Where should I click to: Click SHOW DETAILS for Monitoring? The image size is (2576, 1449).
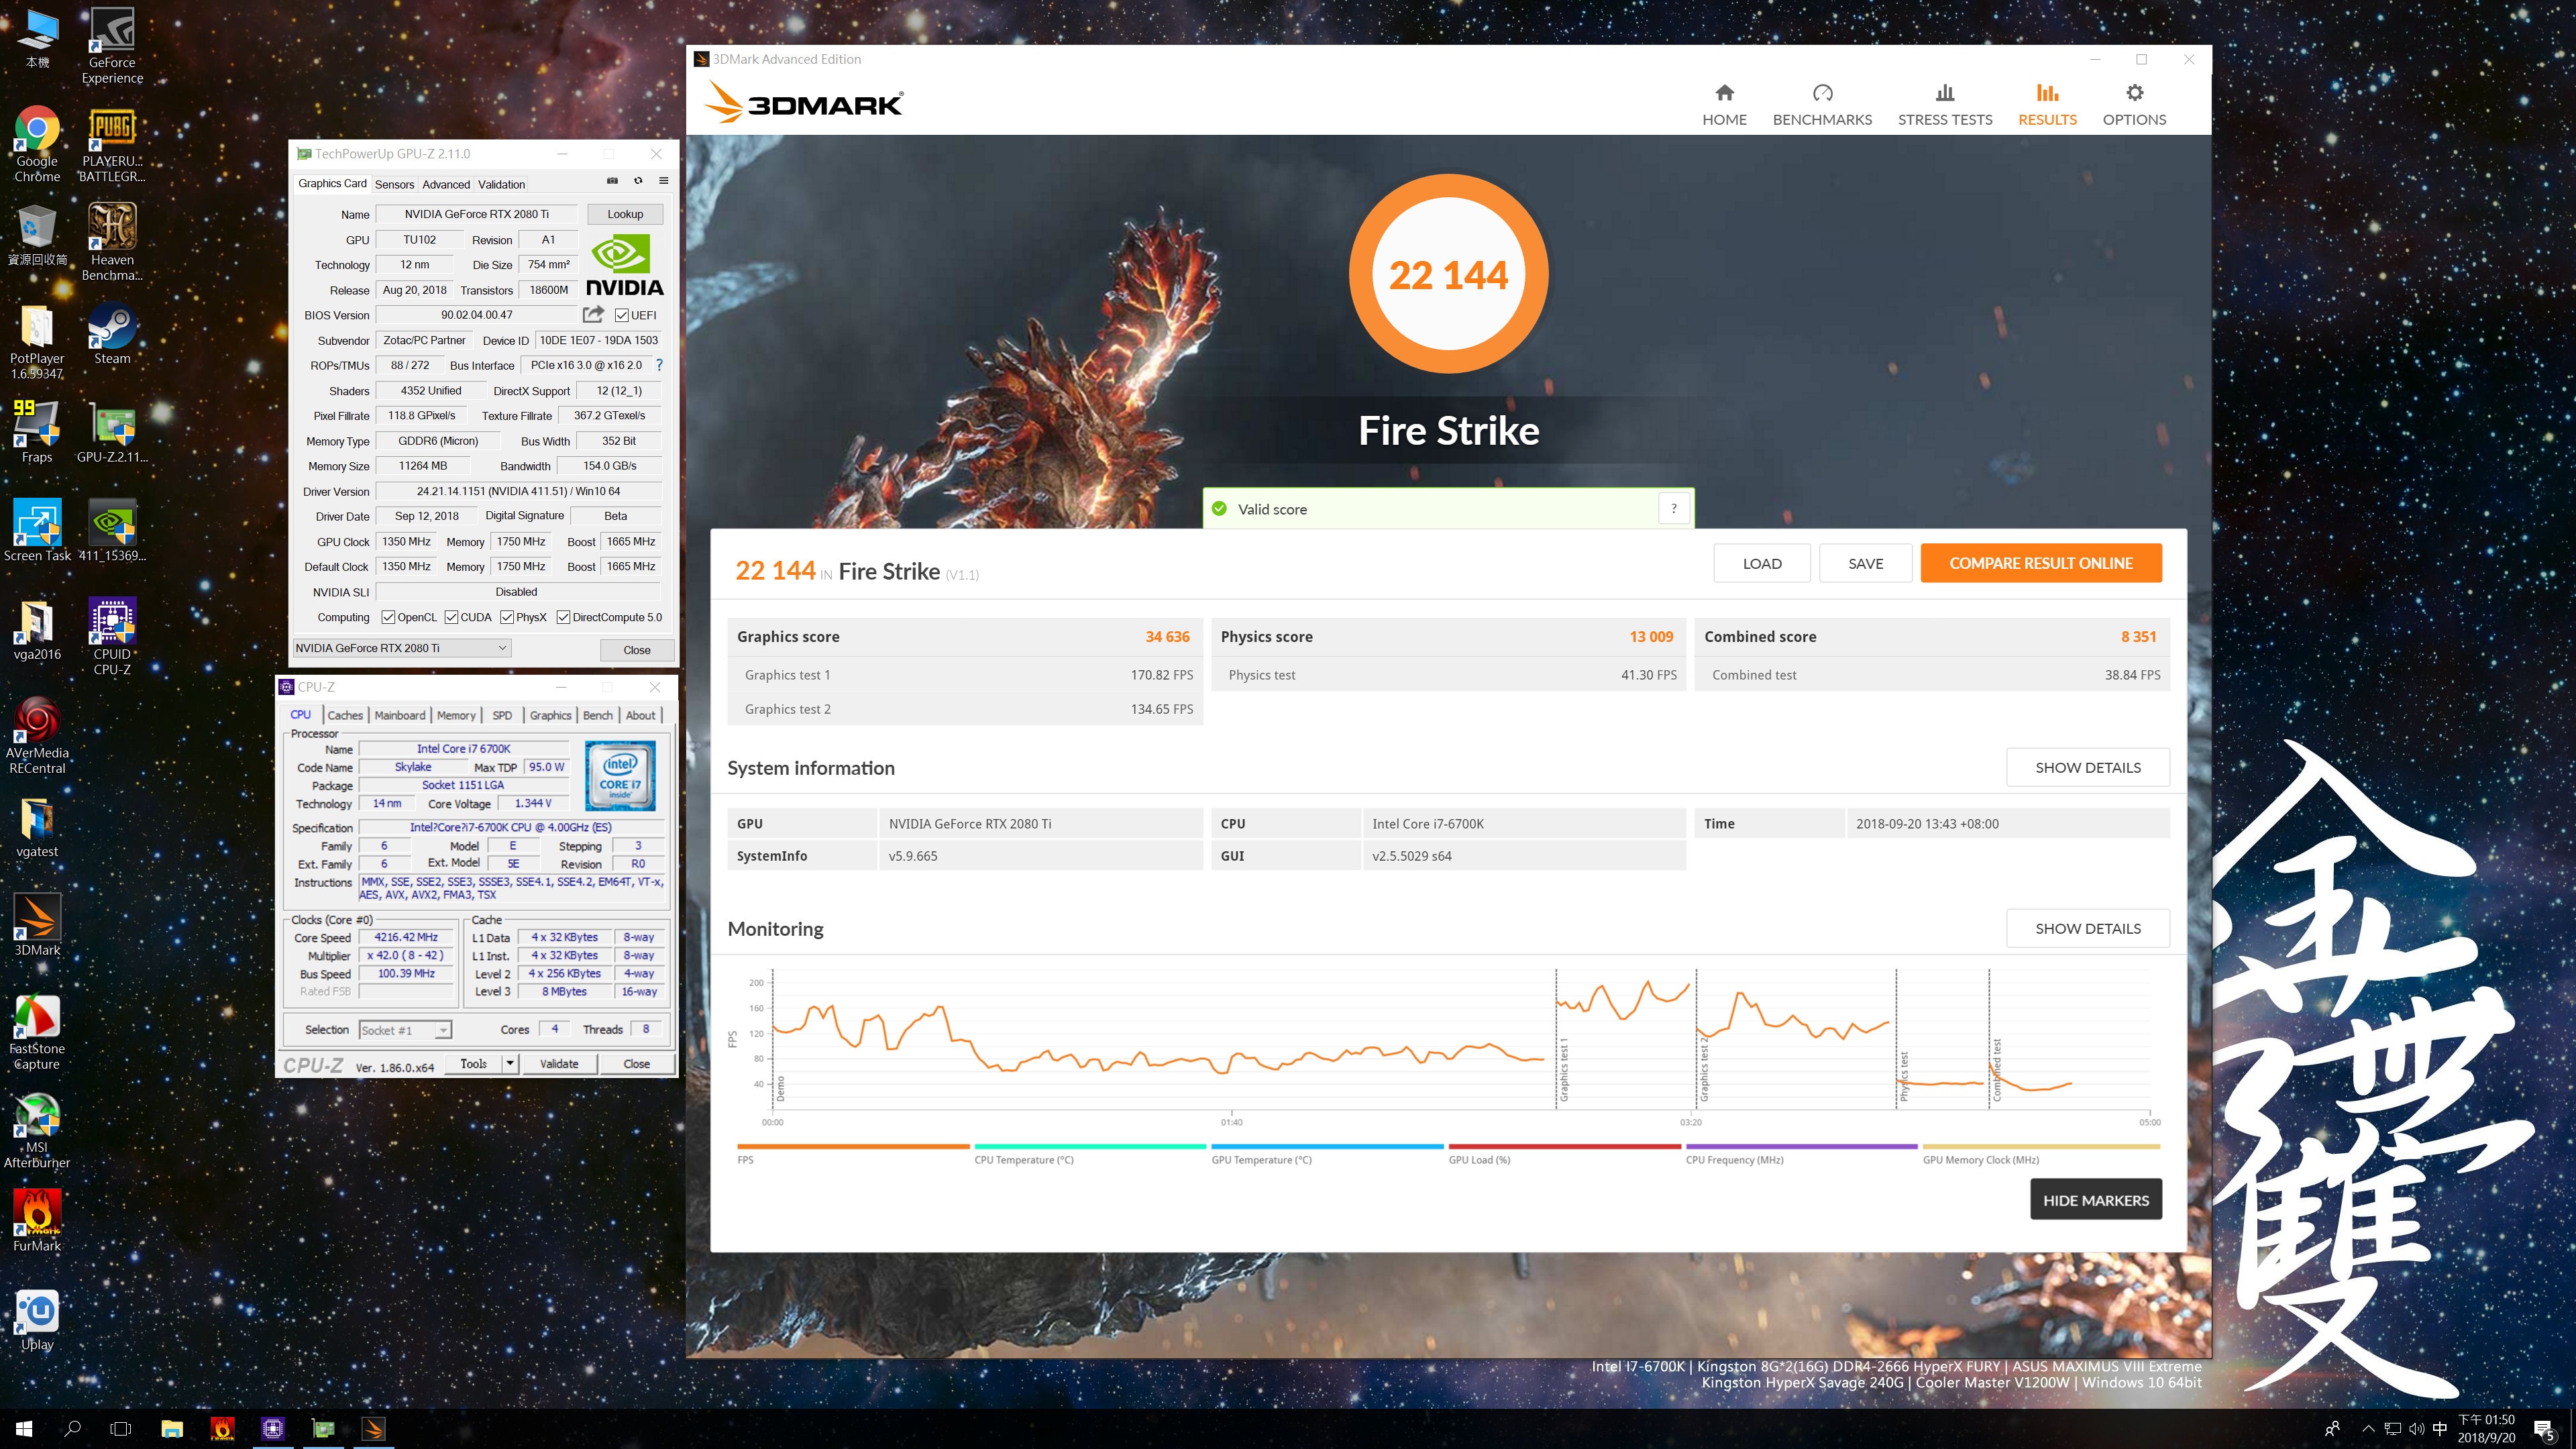(2088, 928)
